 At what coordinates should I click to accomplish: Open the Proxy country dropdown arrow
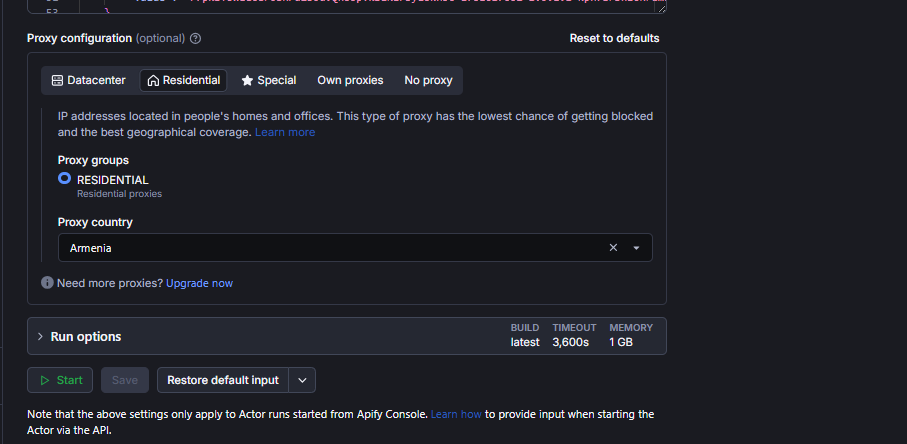click(636, 248)
